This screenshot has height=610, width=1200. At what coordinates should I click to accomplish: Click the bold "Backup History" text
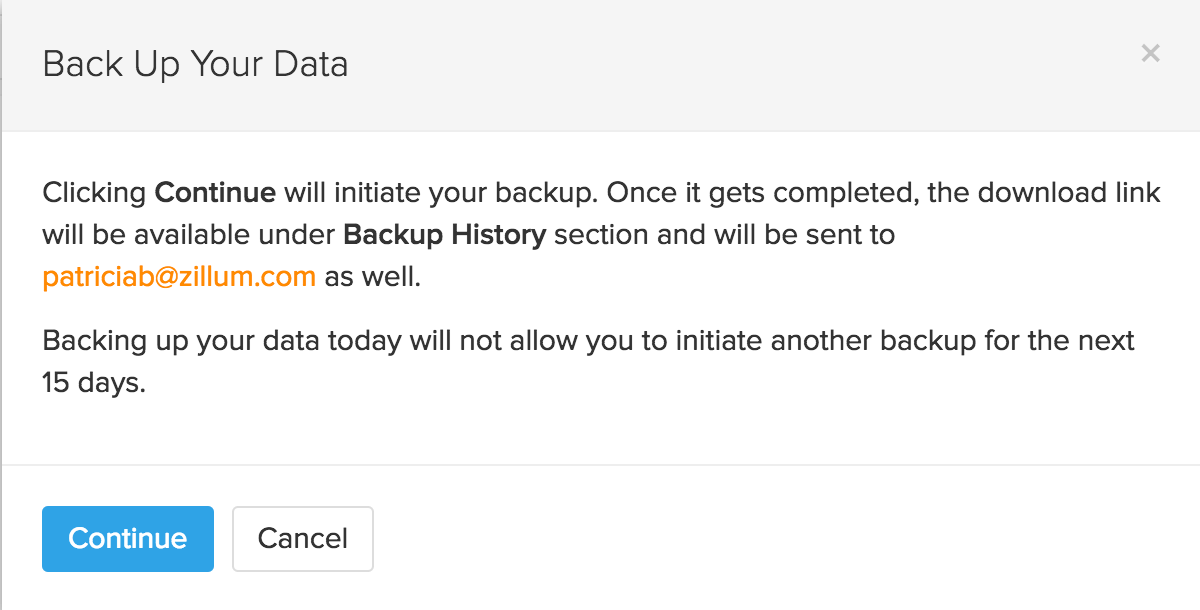coord(444,235)
